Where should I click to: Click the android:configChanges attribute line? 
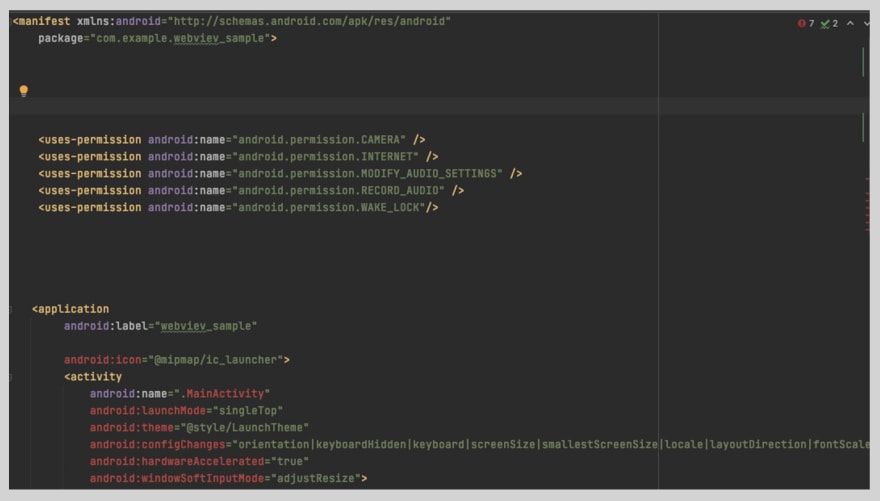point(479,444)
